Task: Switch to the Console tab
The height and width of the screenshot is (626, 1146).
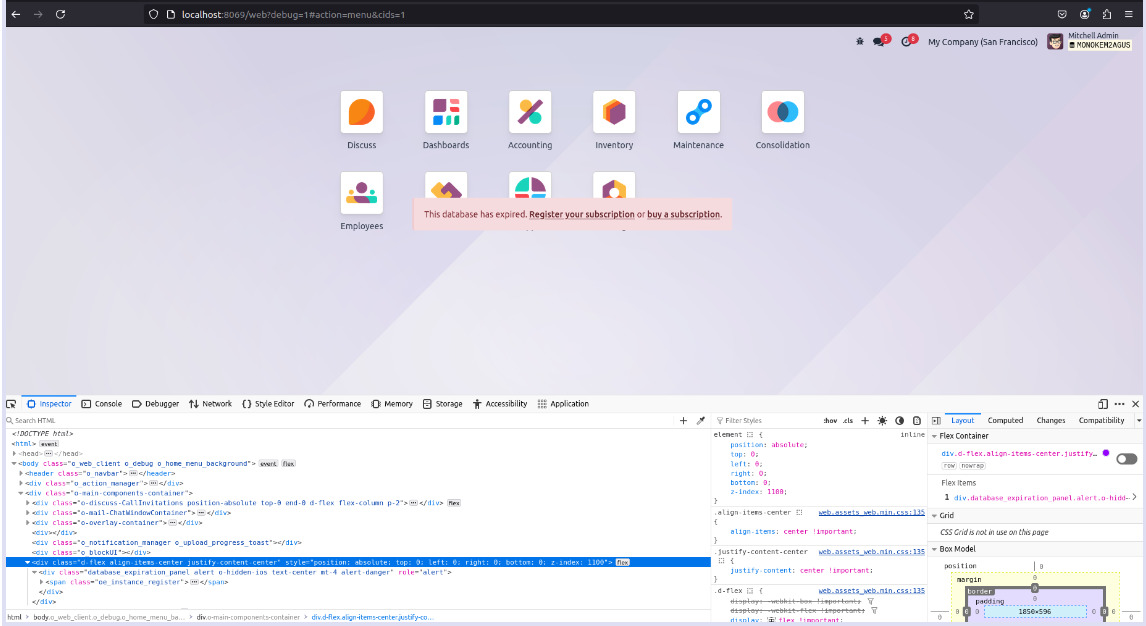Action: [101, 404]
